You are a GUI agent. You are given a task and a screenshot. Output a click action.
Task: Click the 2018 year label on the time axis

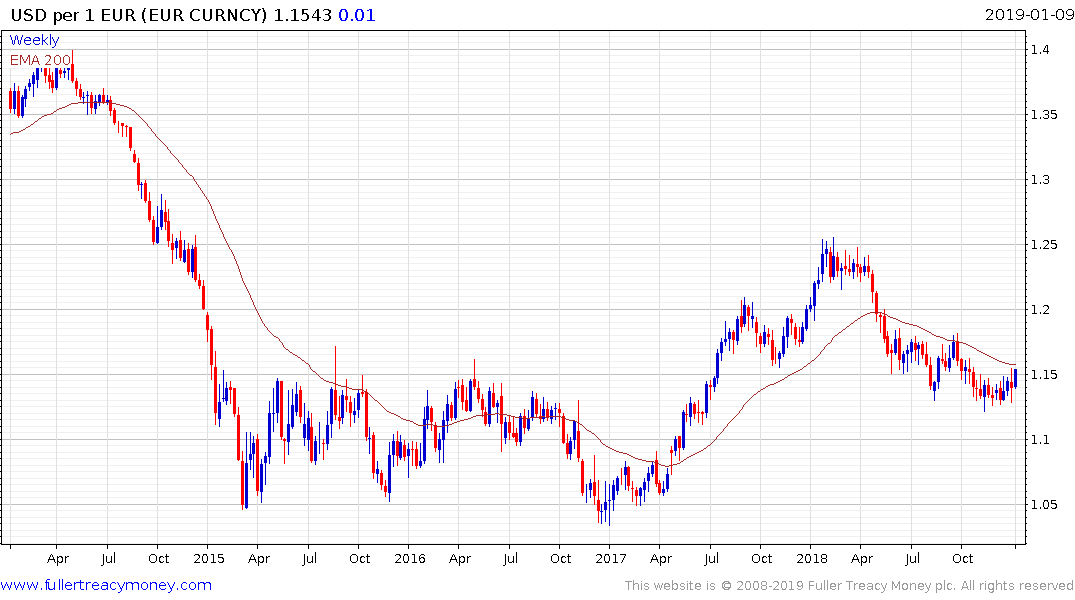(811, 558)
